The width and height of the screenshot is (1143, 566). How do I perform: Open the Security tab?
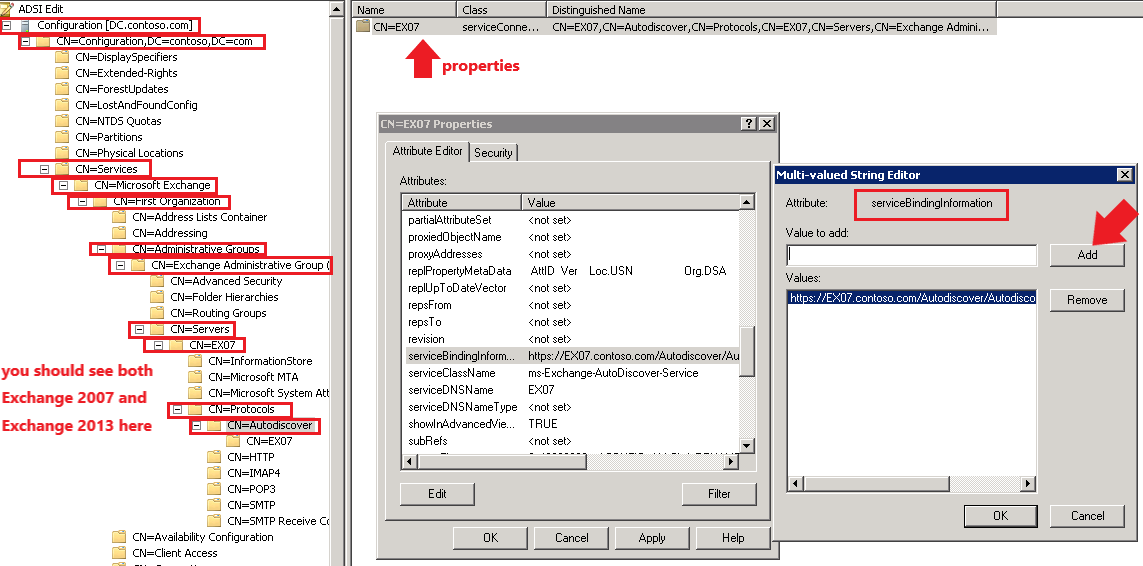point(494,152)
